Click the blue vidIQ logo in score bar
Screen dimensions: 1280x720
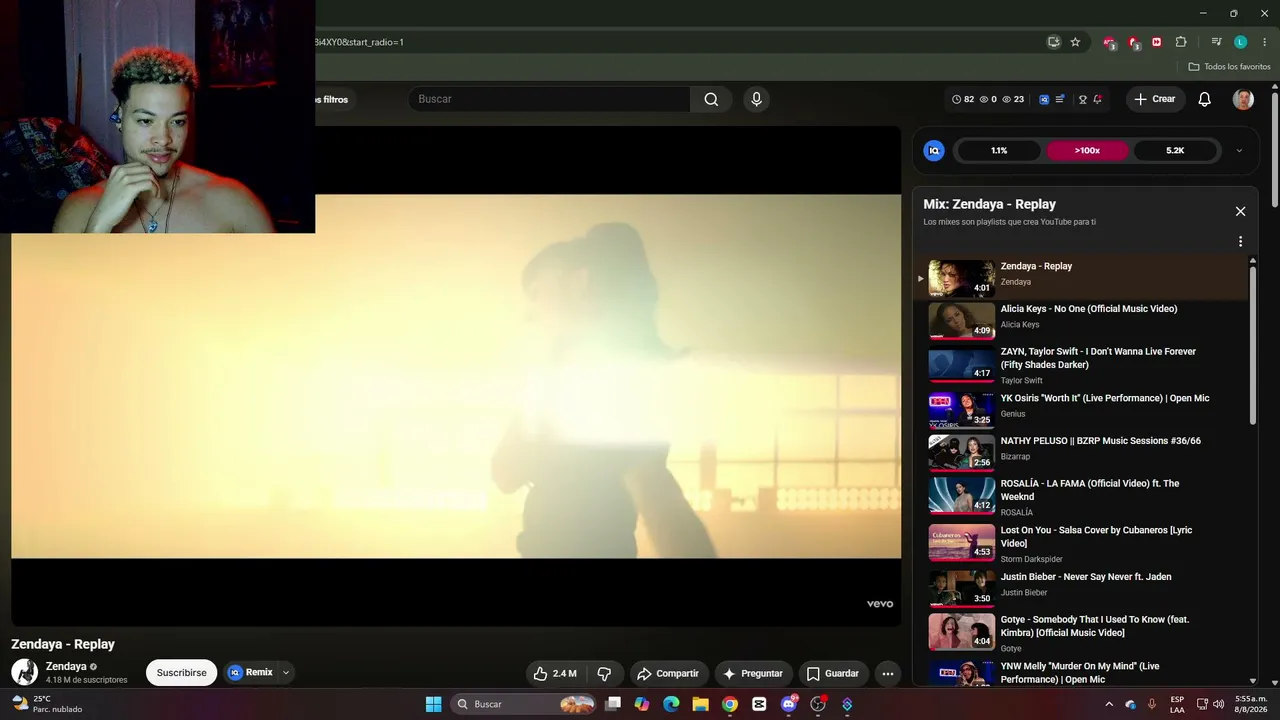[x=934, y=151]
